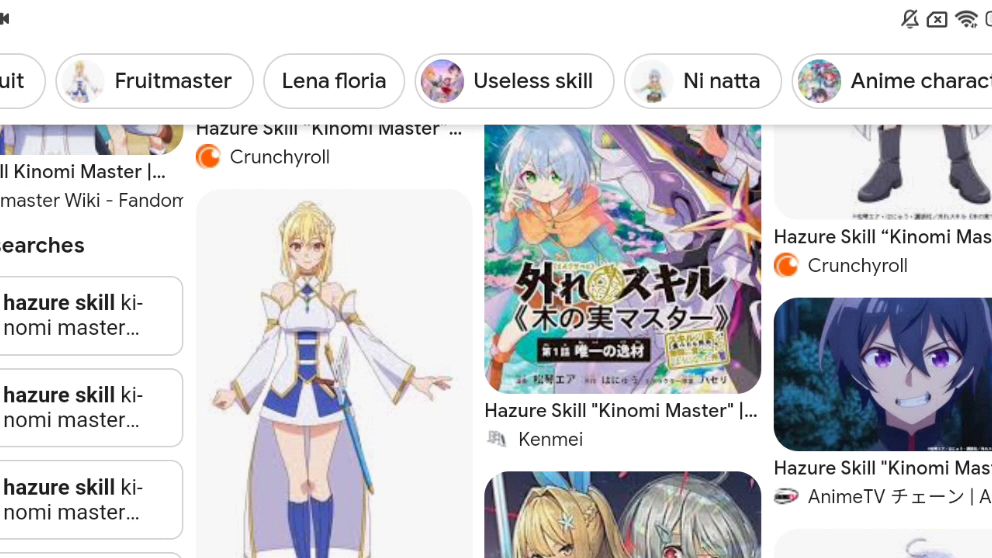Click the Crunchyroll logo under first result
The image size is (992, 558).
(208, 156)
